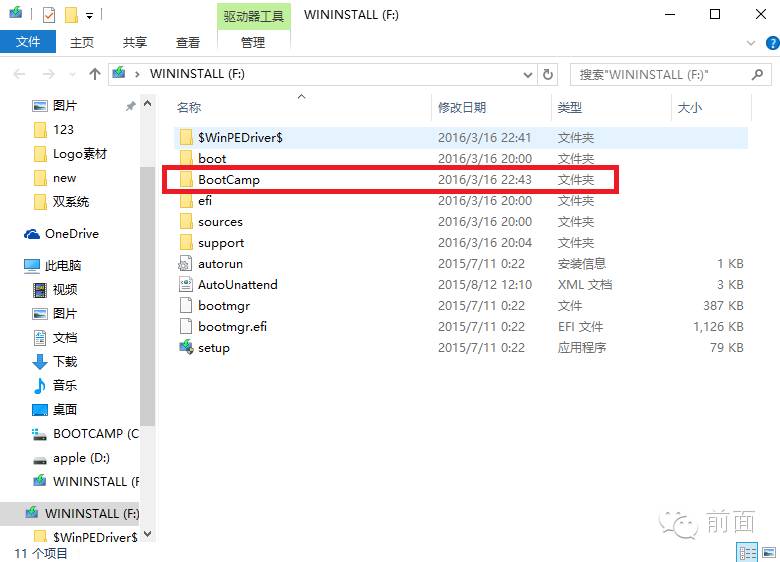Image resolution: width=780 pixels, height=562 pixels.
Task: Select the 驱动器工具 contextual tab header
Action: [x=254, y=16]
